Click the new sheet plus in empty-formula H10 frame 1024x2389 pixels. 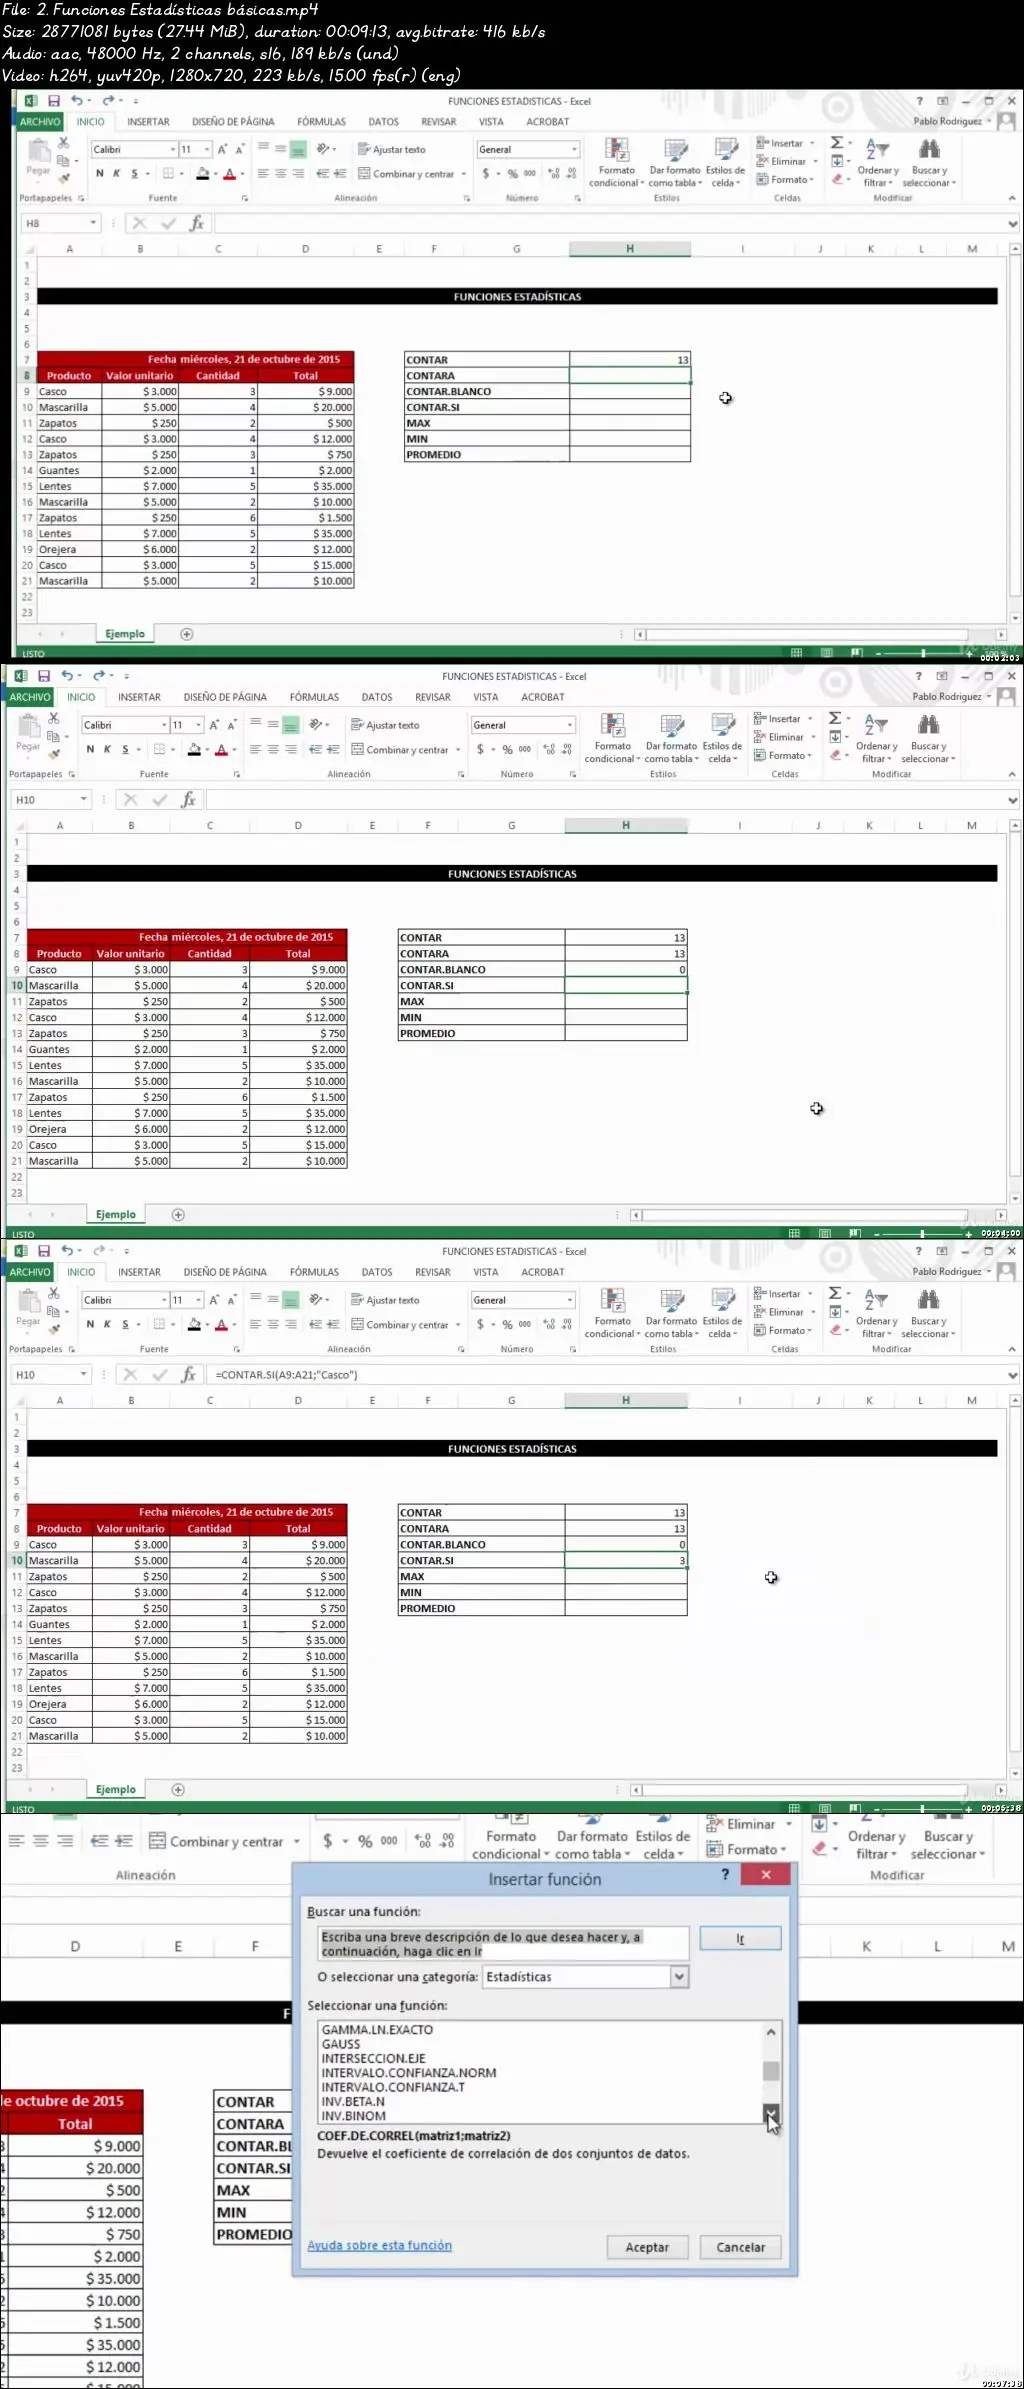click(178, 1214)
